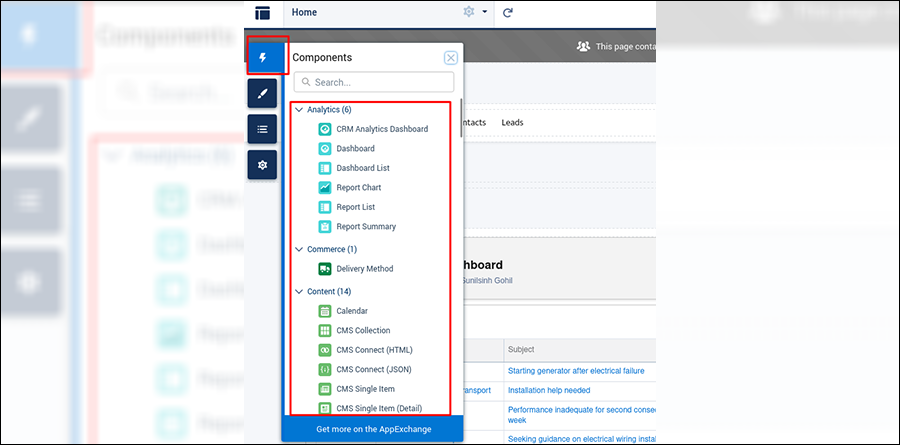
Task: Click Get more on the AppExchange
Action: pyautogui.click(x=373, y=429)
